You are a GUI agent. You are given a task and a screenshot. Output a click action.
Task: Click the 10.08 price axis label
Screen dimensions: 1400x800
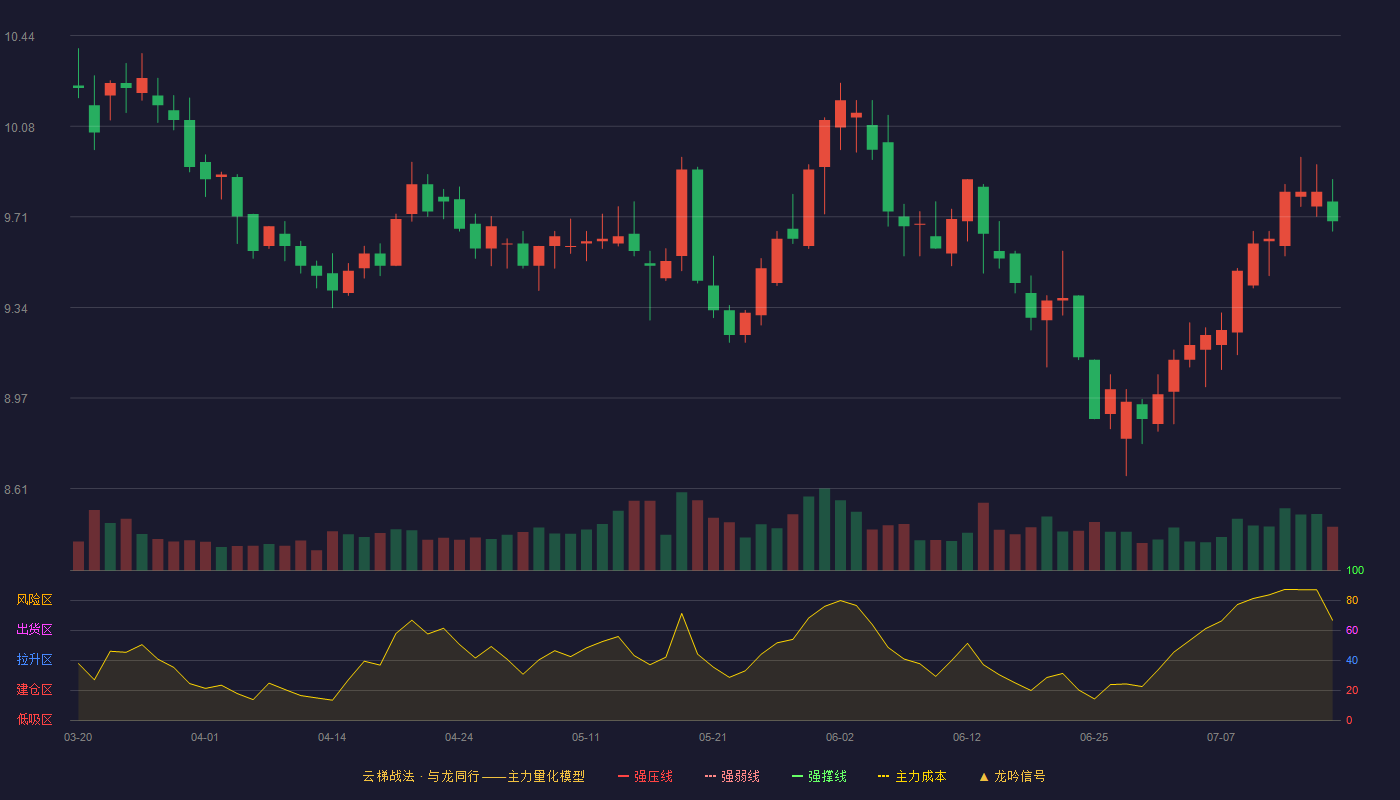[x=19, y=127]
